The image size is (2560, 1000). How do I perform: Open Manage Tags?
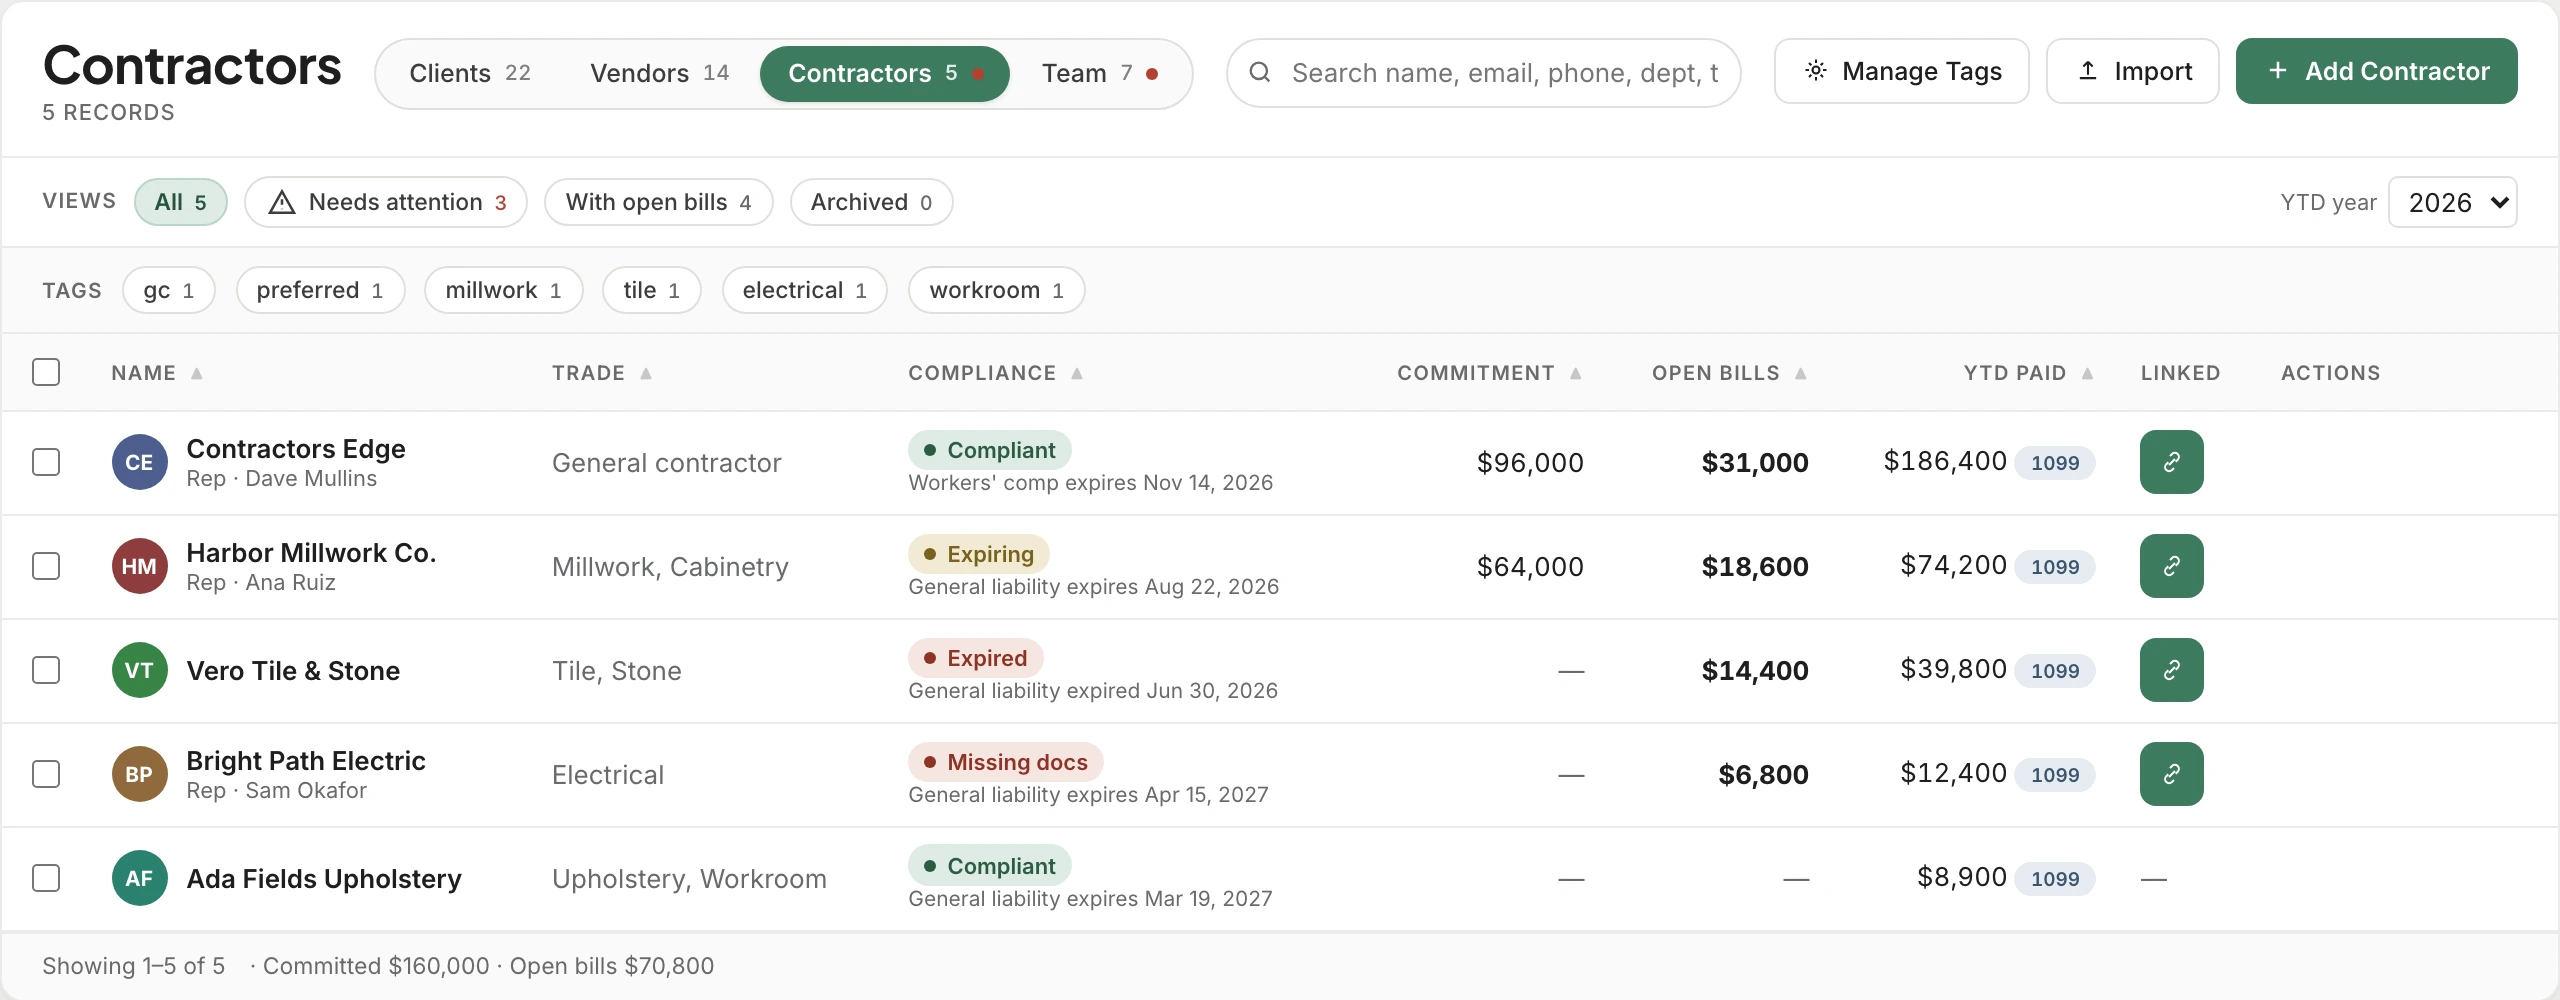click(1901, 71)
